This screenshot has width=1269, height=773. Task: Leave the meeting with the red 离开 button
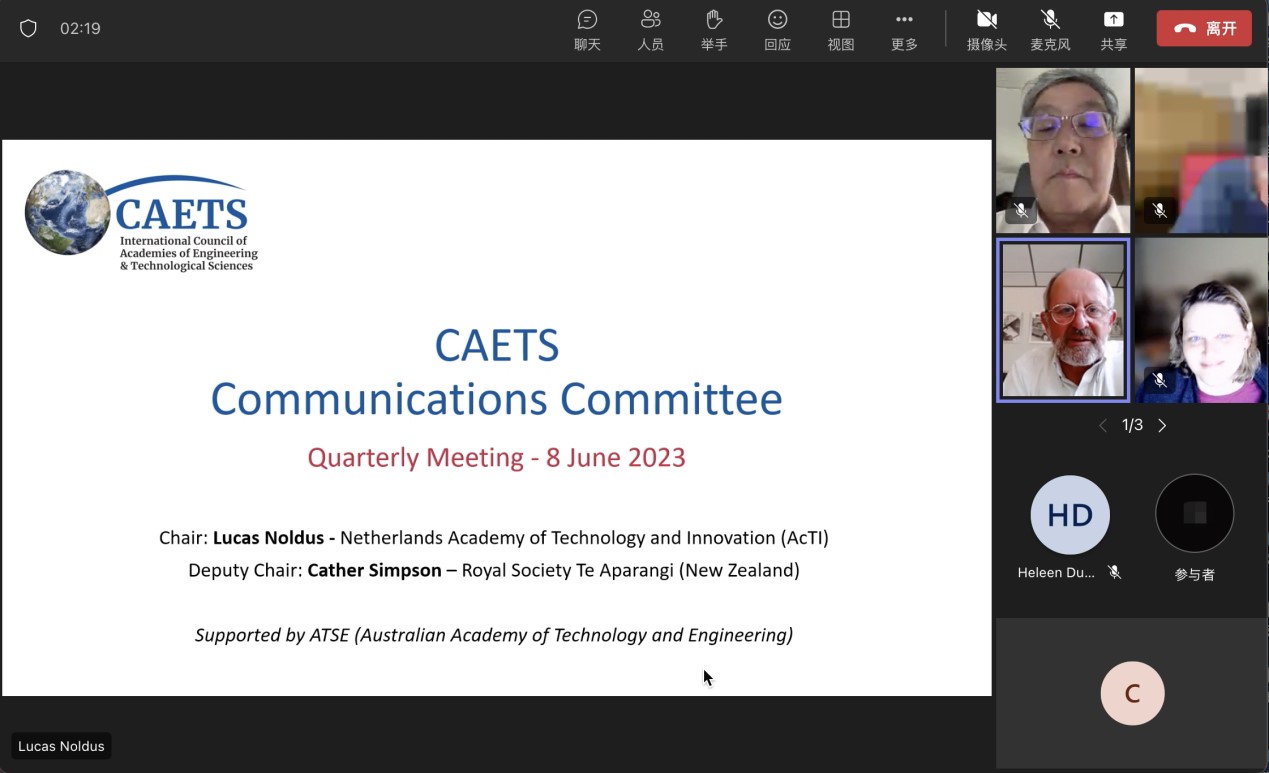1204,28
